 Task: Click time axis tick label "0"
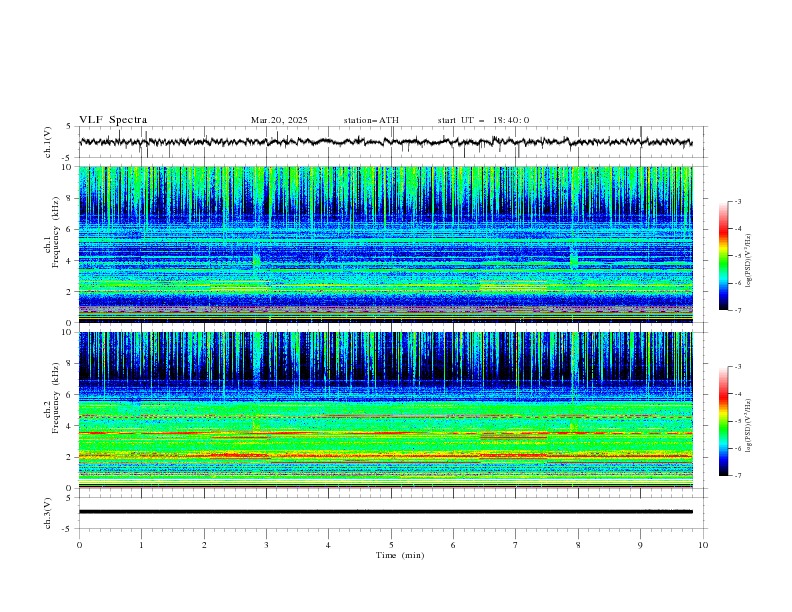pos(79,545)
